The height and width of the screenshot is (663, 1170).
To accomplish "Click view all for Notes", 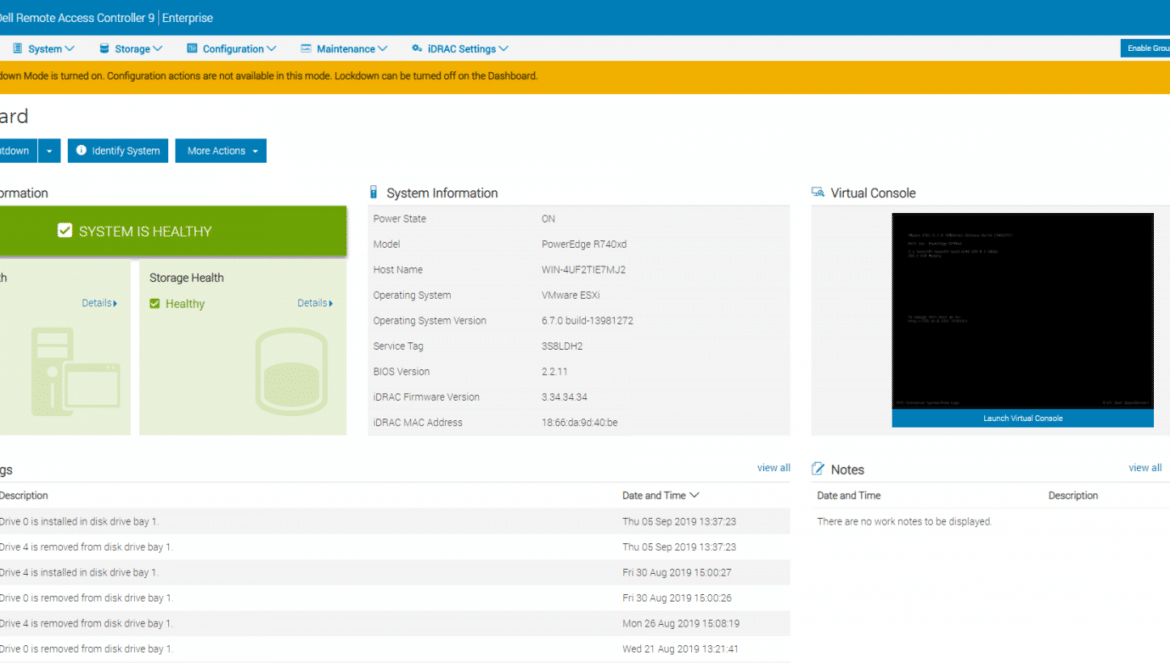I will point(1145,468).
